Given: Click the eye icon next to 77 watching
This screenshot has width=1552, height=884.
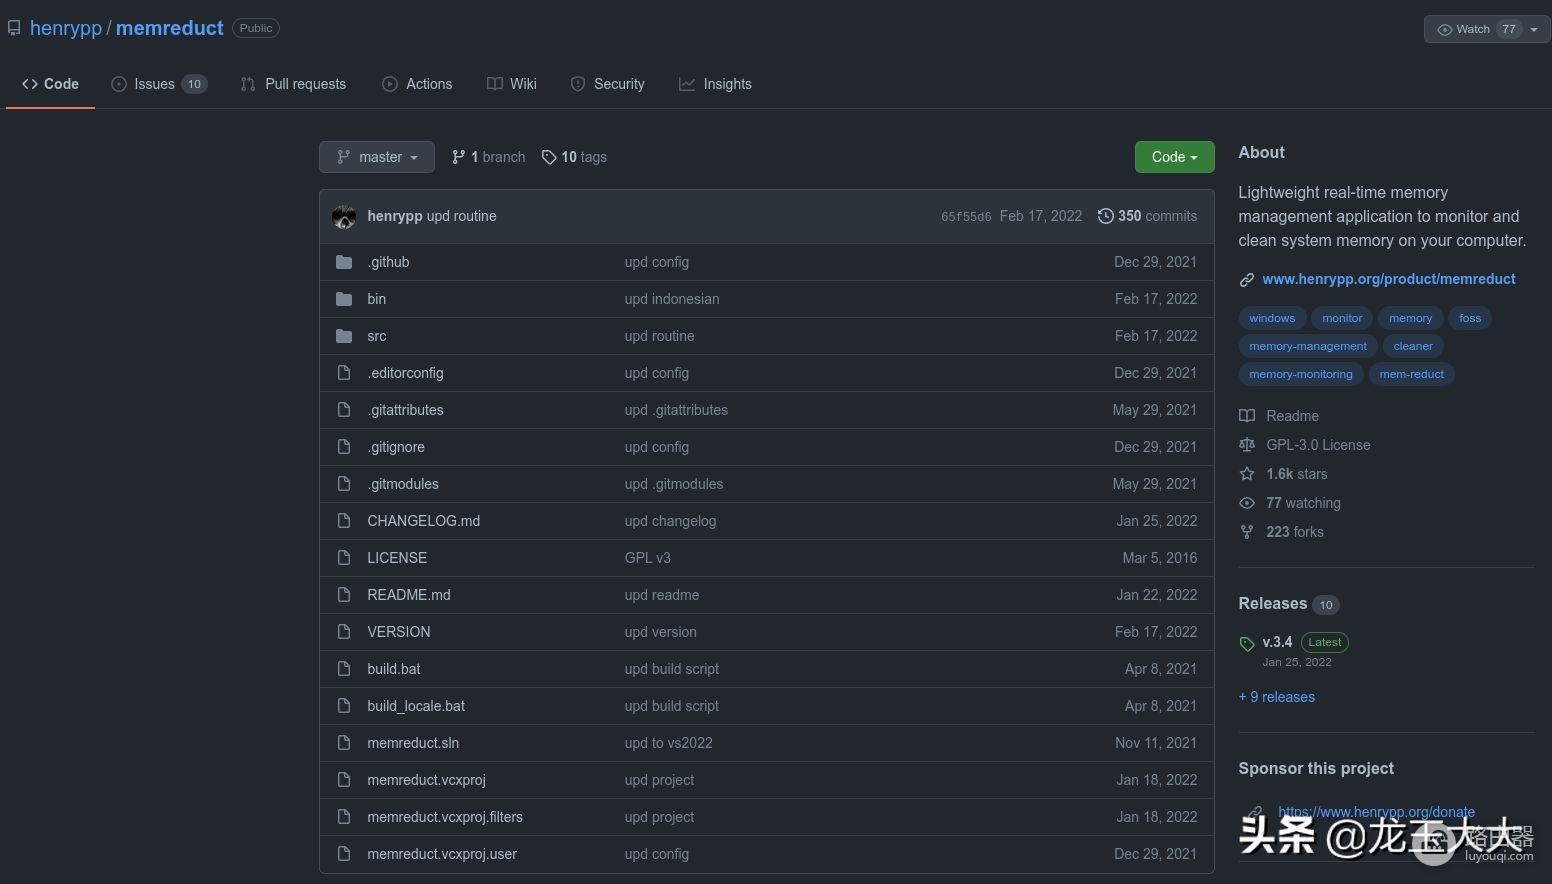Looking at the screenshot, I should 1247,503.
